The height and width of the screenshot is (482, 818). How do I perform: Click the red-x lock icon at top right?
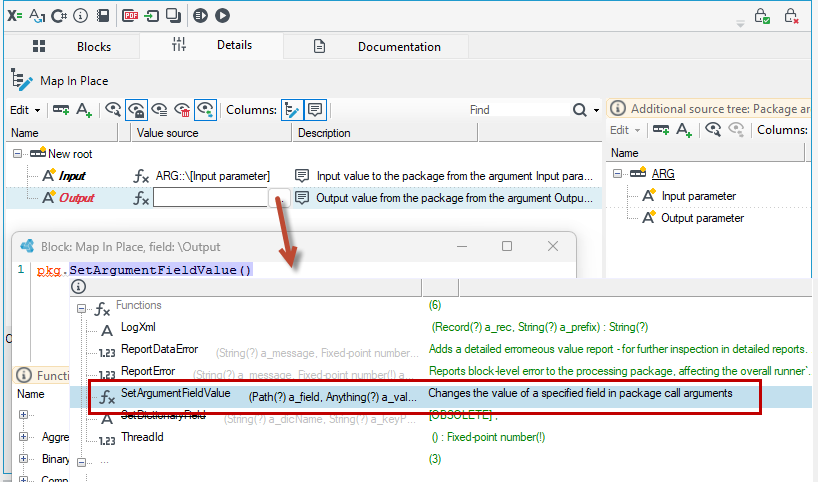(x=791, y=16)
